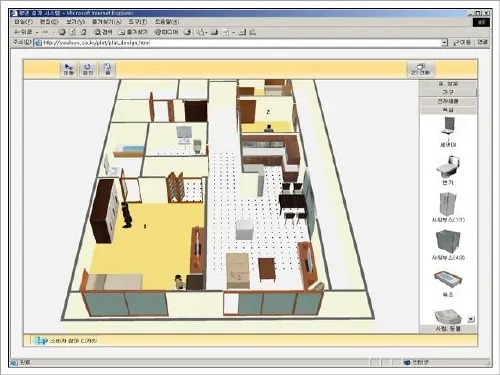Switch to 2D view with the 2D button
500x375 pixels.
(421, 69)
